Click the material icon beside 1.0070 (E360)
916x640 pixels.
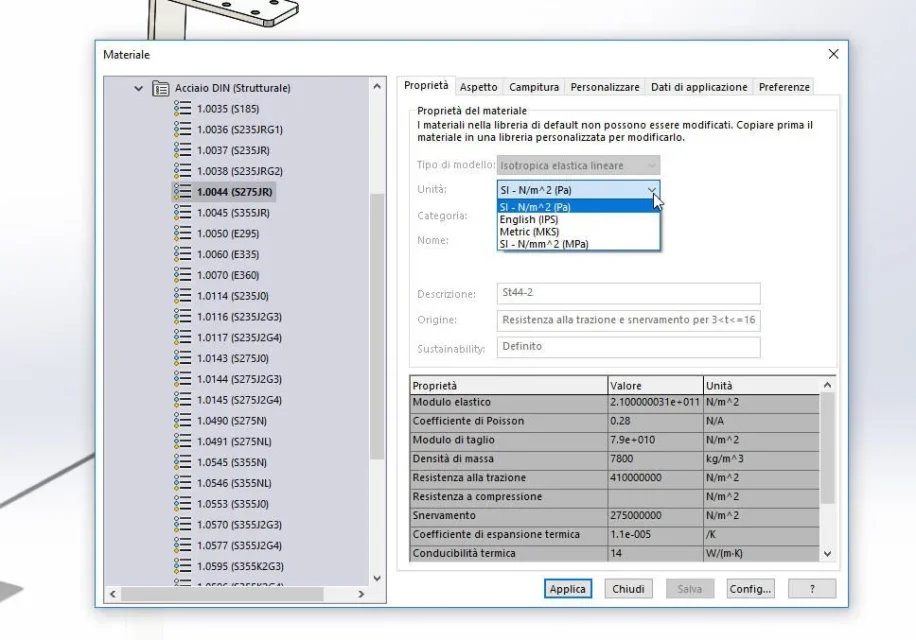[x=182, y=275]
